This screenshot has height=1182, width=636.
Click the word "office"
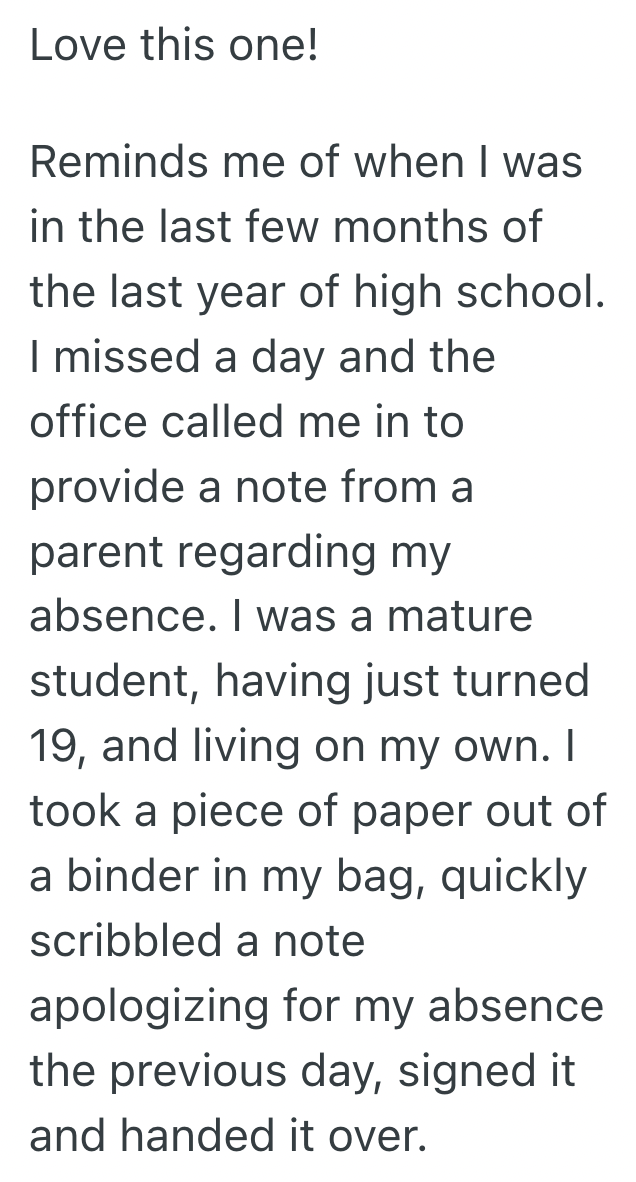point(89,421)
